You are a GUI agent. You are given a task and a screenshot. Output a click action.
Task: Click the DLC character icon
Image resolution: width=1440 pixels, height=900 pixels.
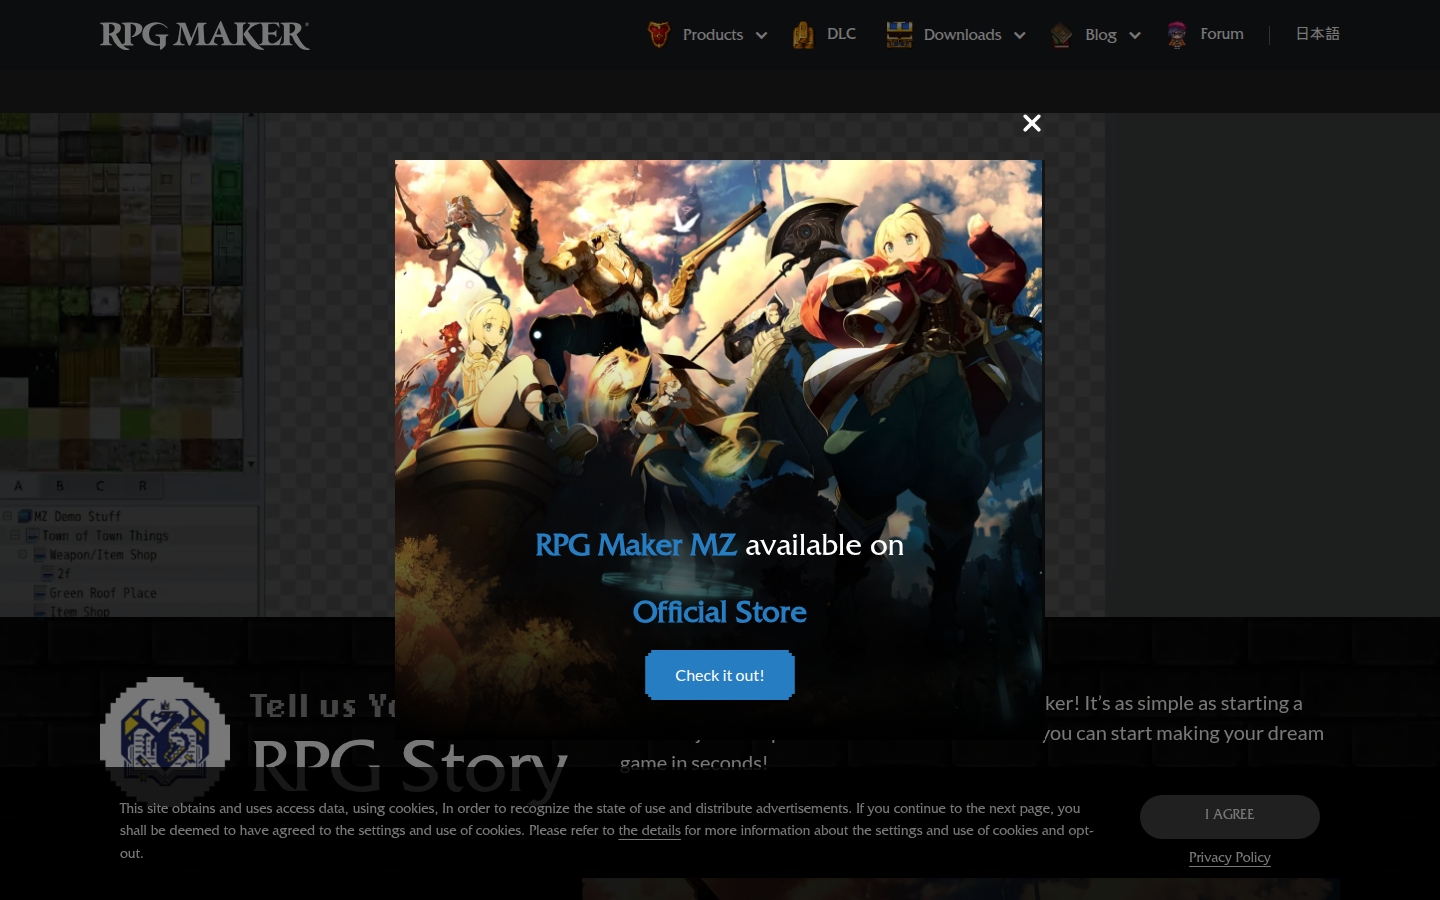point(803,35)
